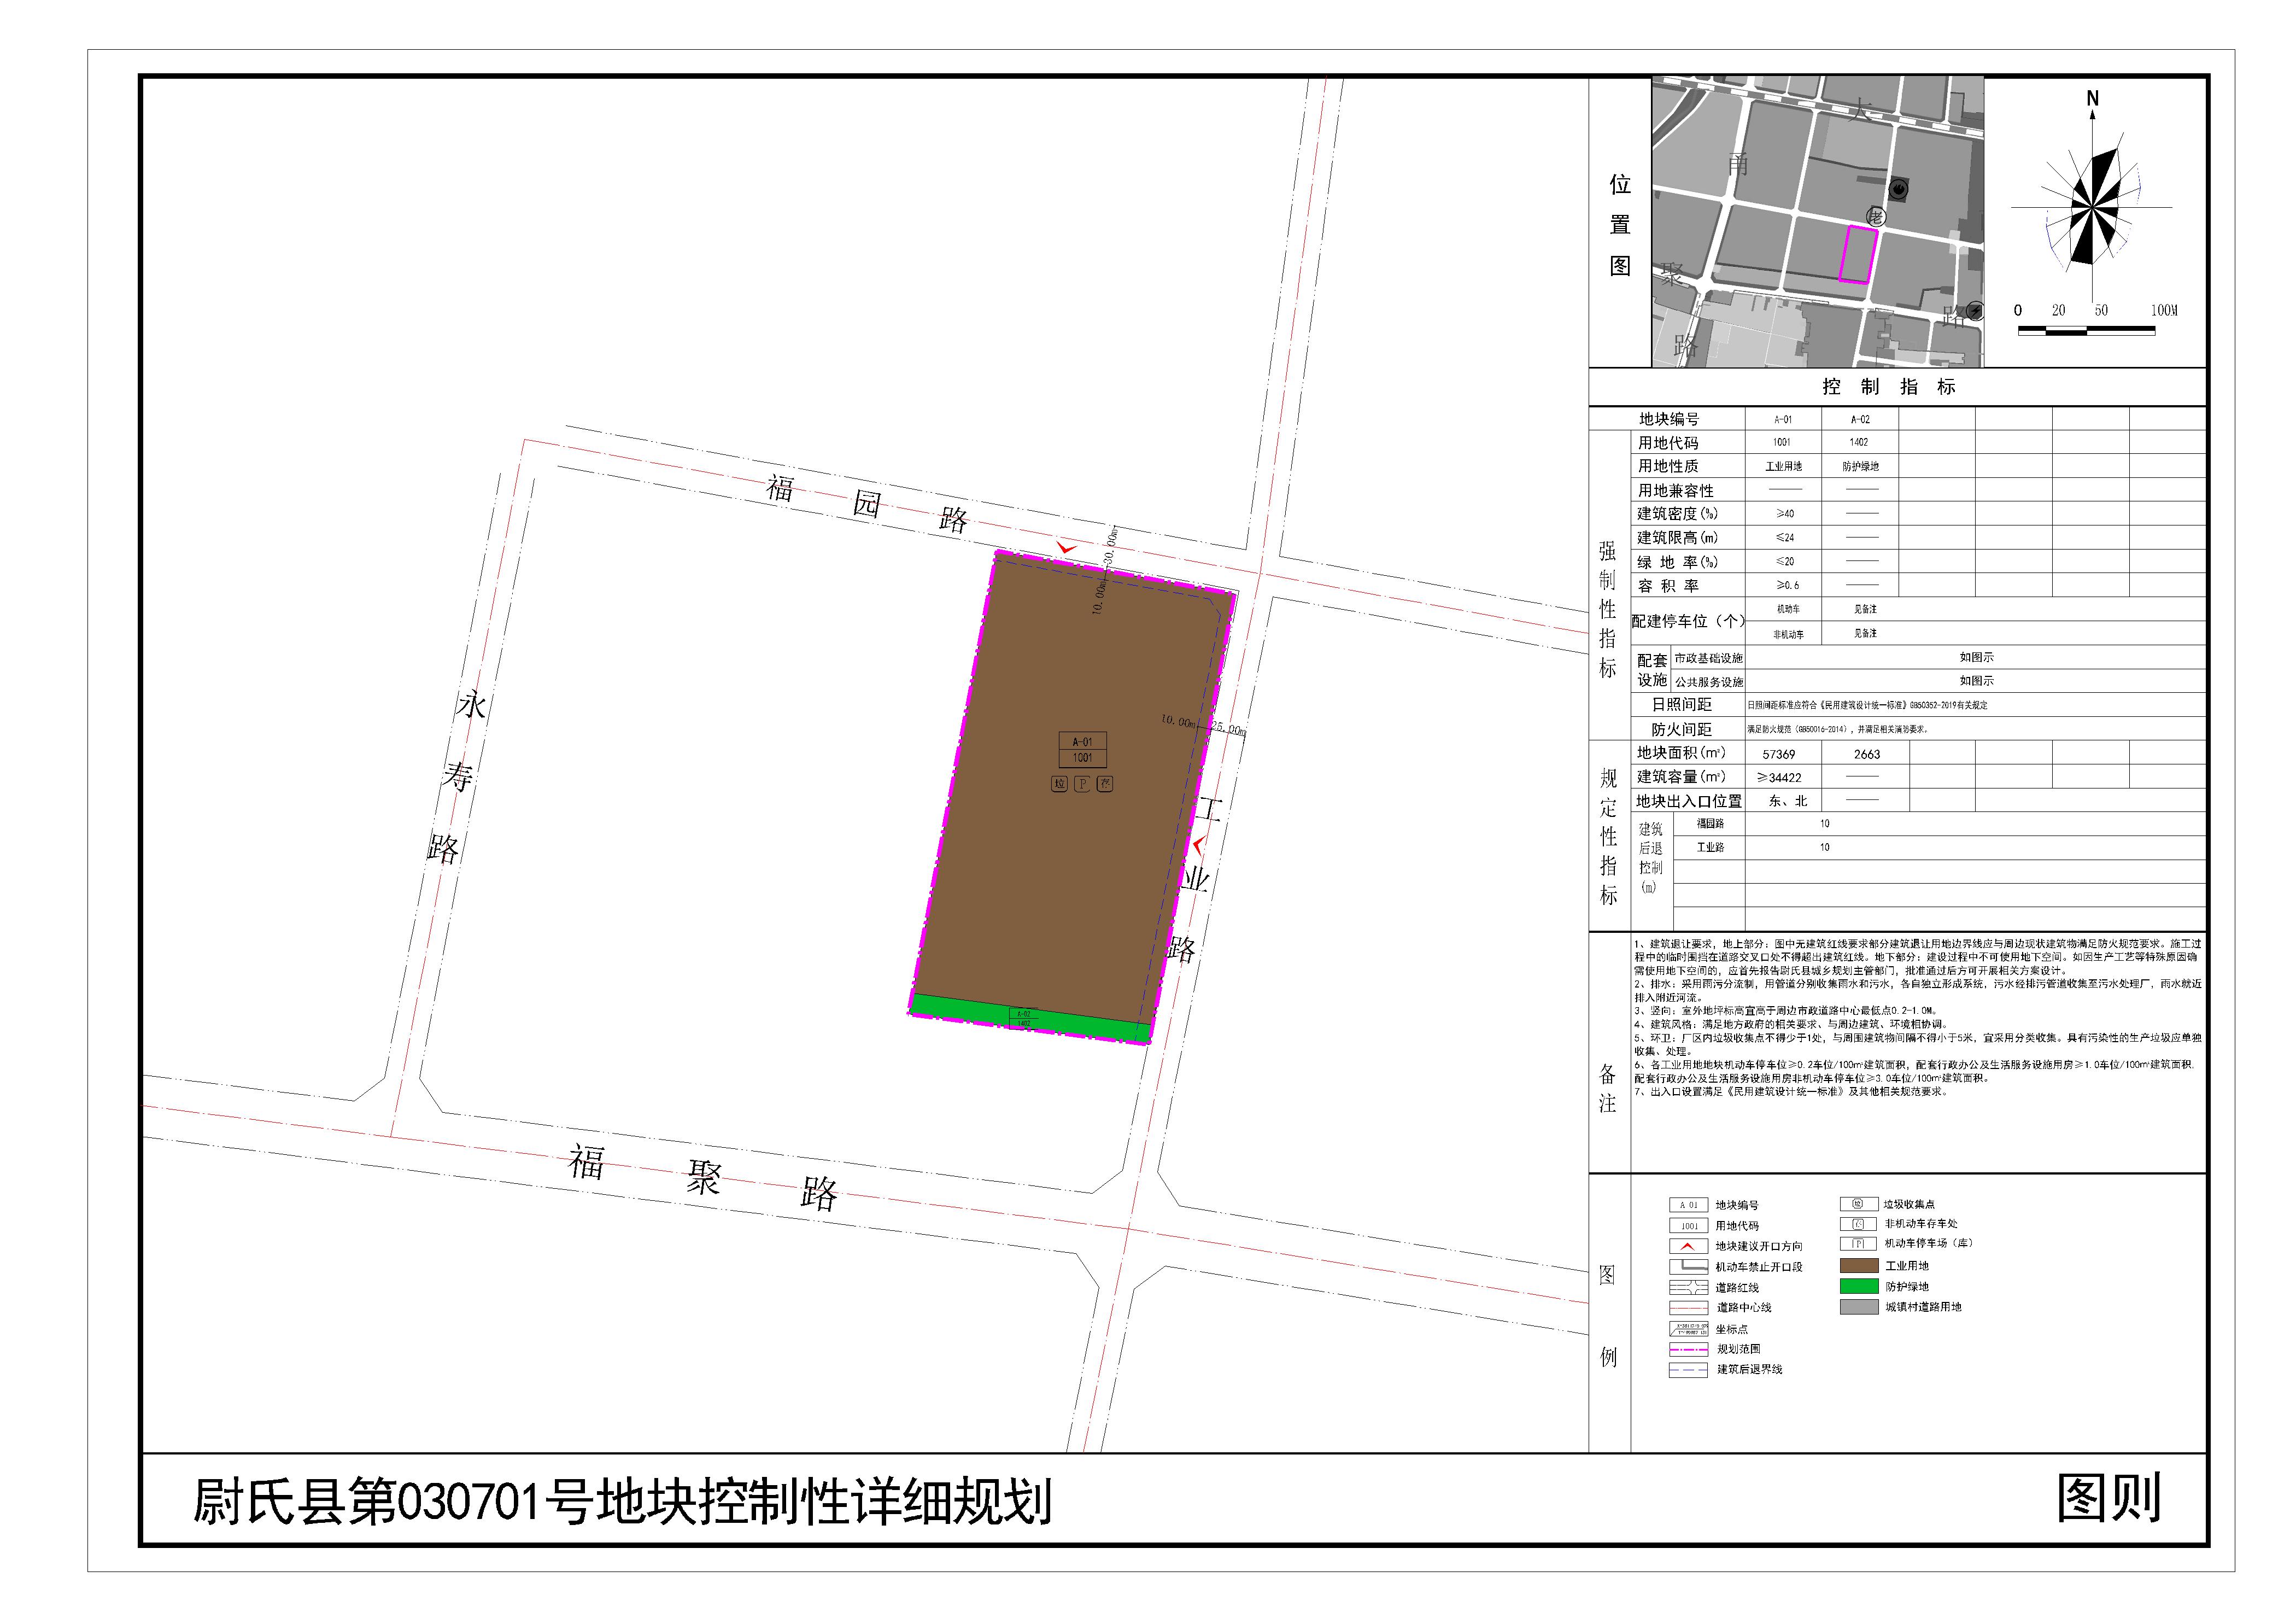This screenshot has width=2296, height=1624.
Task: Click the 机动车停车场 P legend symbol box
Action: point(1858,1244)
